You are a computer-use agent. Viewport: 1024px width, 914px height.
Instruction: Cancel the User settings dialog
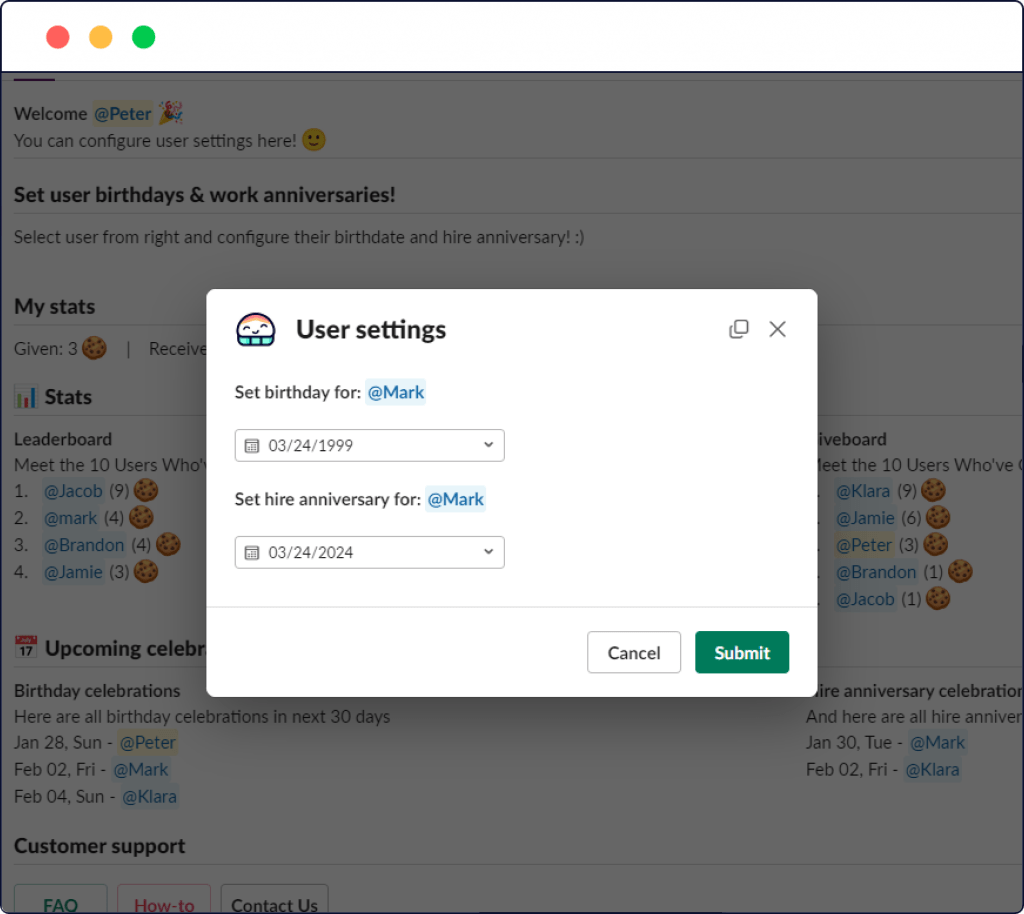[x=634, y=652]
